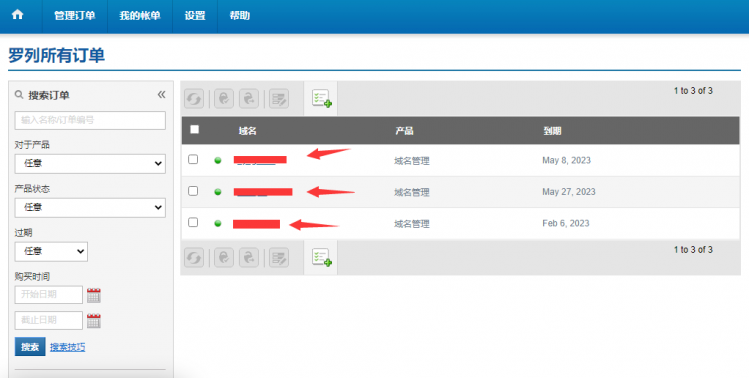
Task: Click the unlock icon in the top toolbar
Action: coord(249,99)
